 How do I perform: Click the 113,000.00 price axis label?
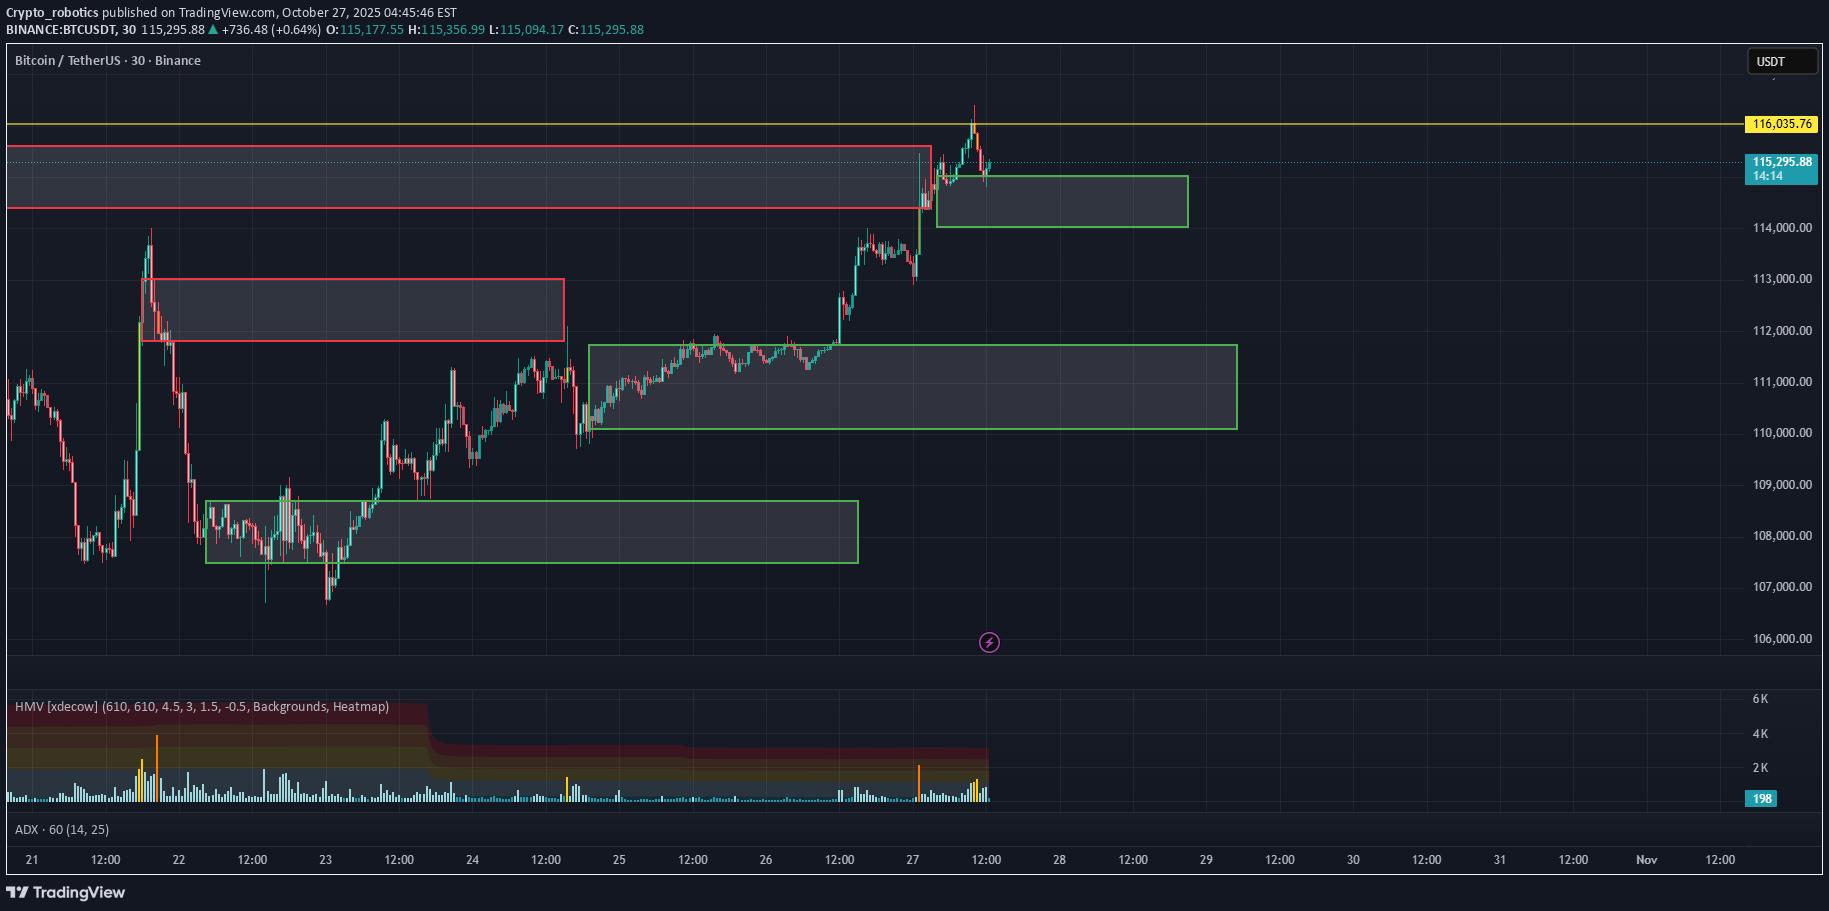tap(1782, 279)
